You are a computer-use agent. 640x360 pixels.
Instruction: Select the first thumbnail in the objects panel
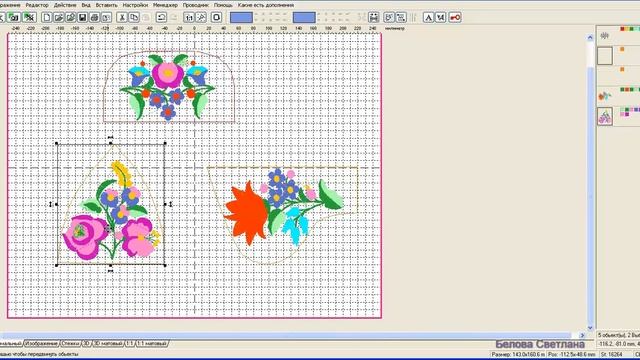coord(605,36)
